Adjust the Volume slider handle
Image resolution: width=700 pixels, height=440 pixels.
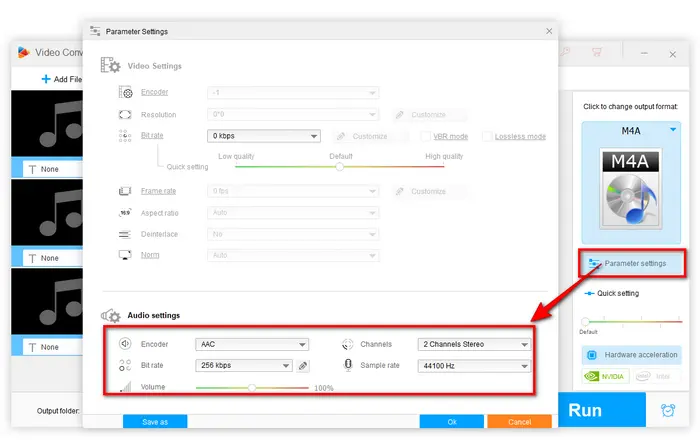252,388
